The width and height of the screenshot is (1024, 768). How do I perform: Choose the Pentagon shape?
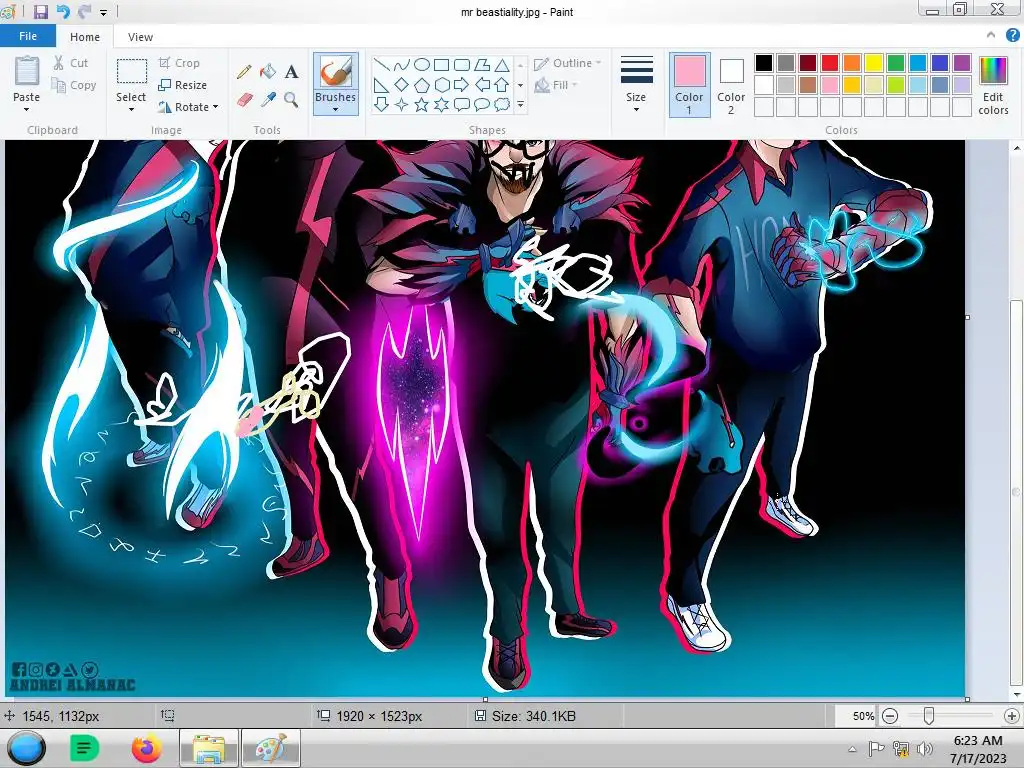422,84
